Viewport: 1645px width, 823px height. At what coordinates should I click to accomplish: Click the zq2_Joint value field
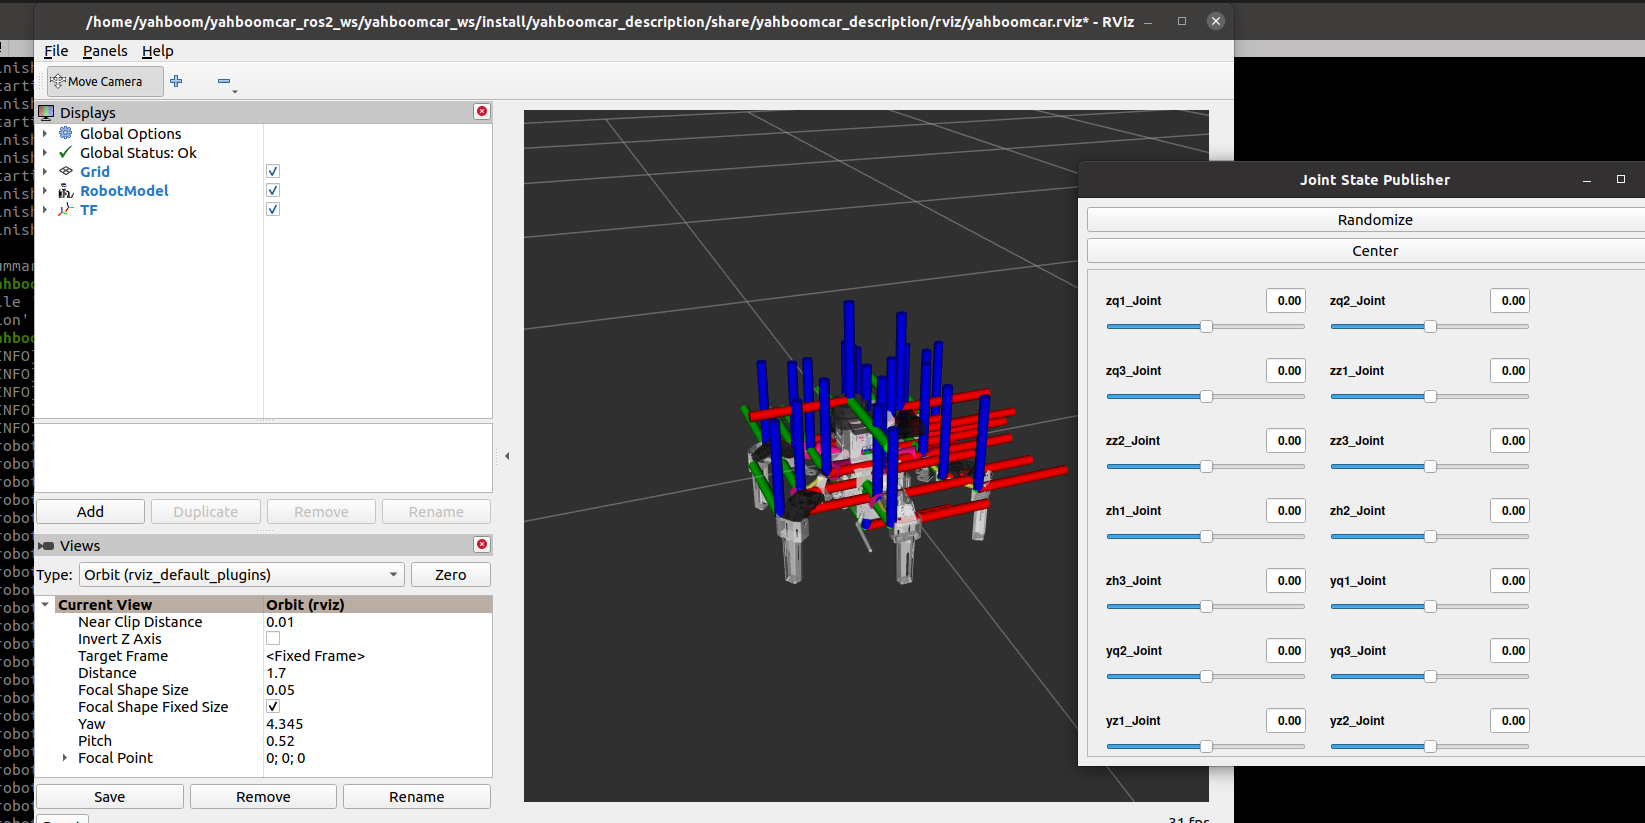(1509, 301)
